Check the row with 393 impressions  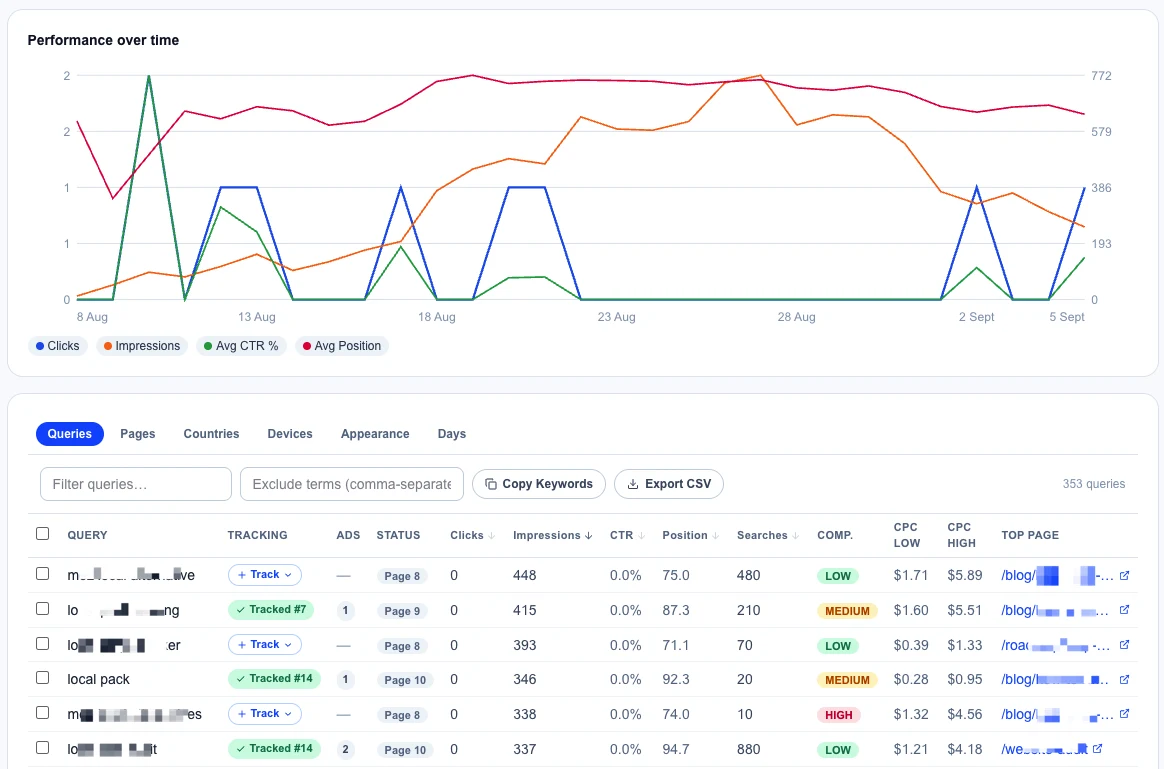[42, 644]
